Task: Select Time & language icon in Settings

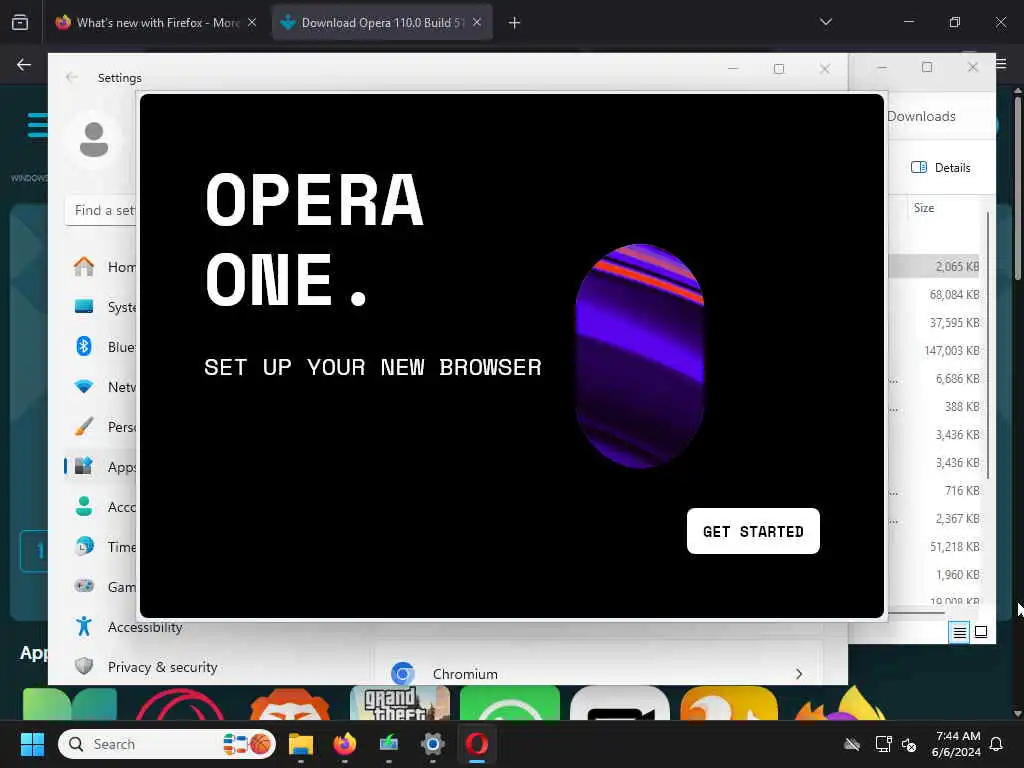Action: point(84,546)
